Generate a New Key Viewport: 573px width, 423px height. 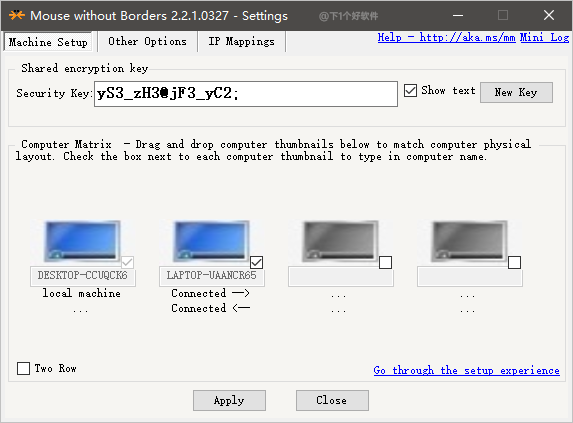coord(516,92)
